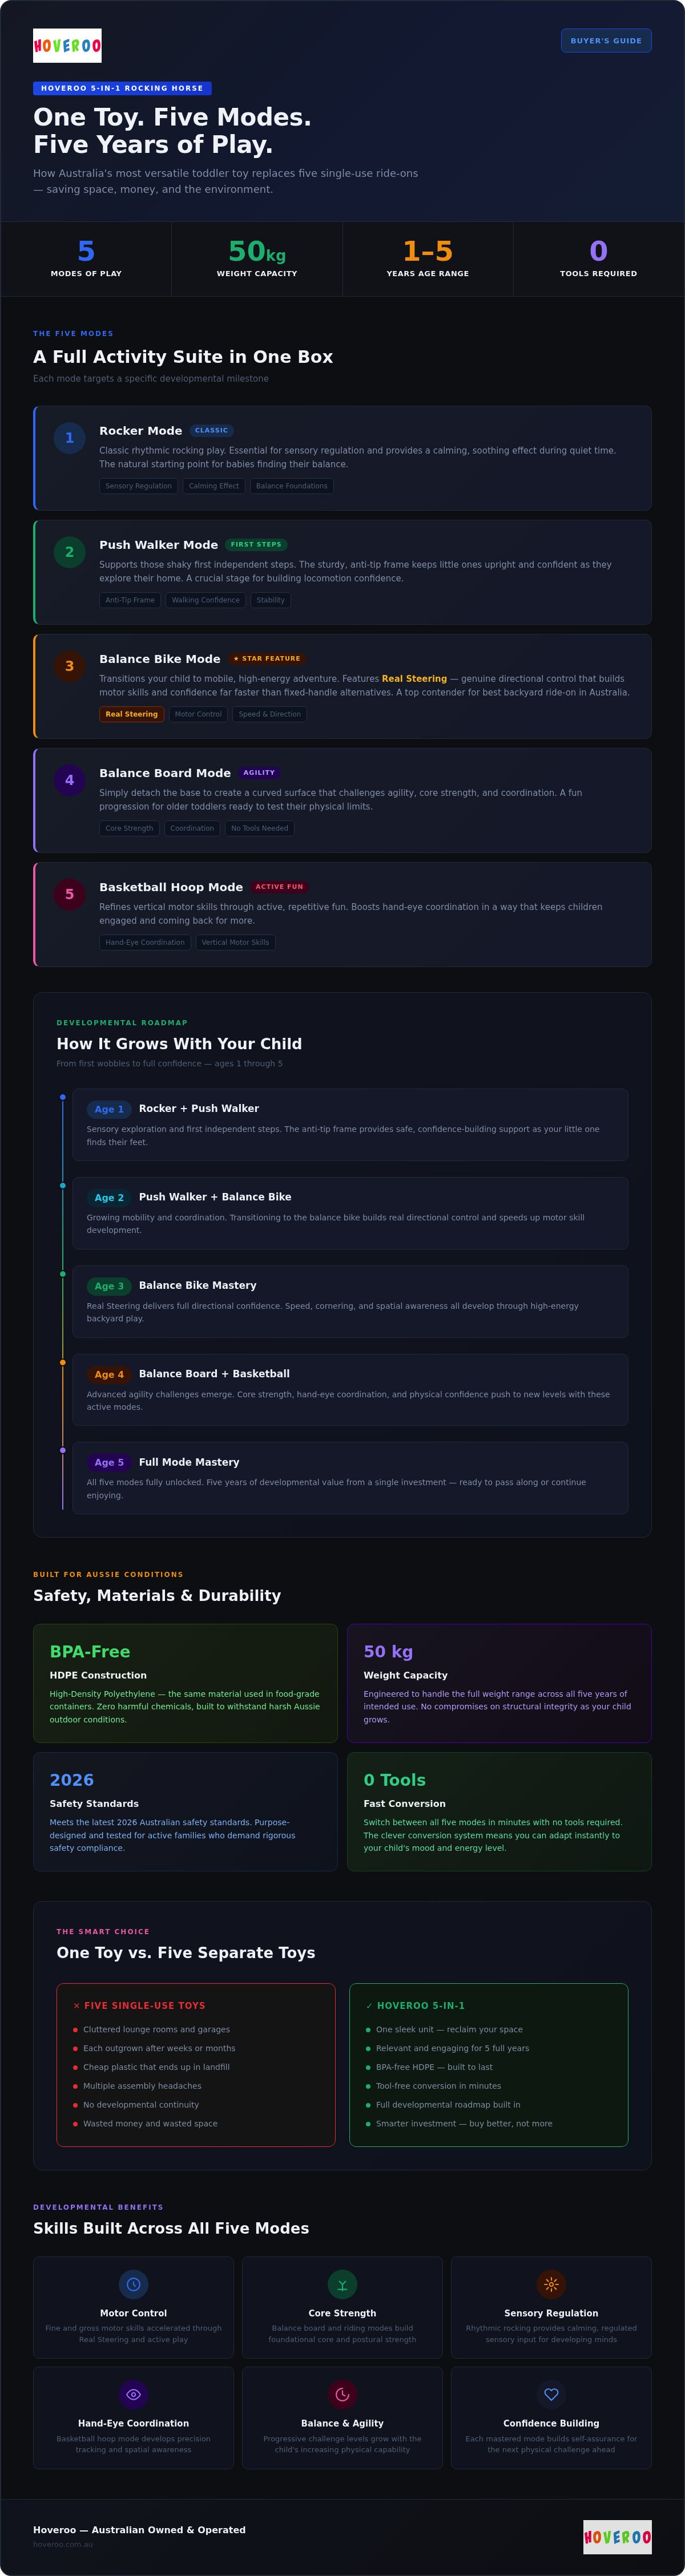Click the Buyer's Guide button

pyautogui.click(x=606, y=41)
